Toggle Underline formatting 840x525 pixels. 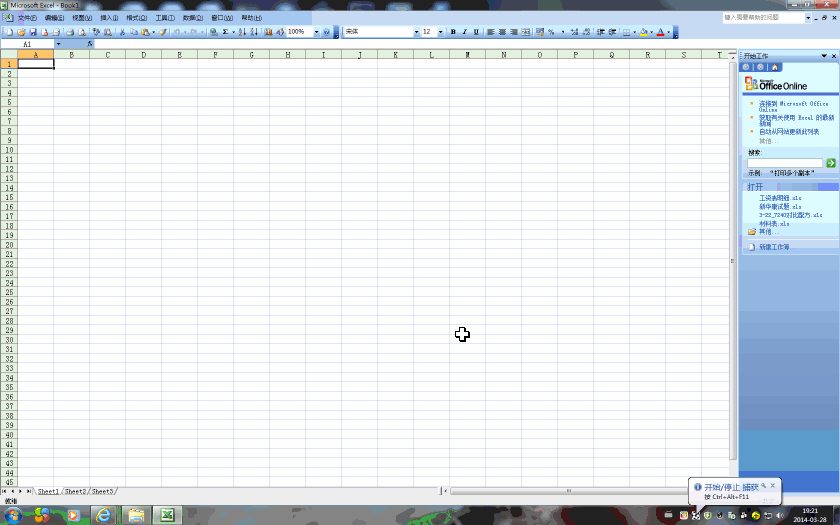476,32
